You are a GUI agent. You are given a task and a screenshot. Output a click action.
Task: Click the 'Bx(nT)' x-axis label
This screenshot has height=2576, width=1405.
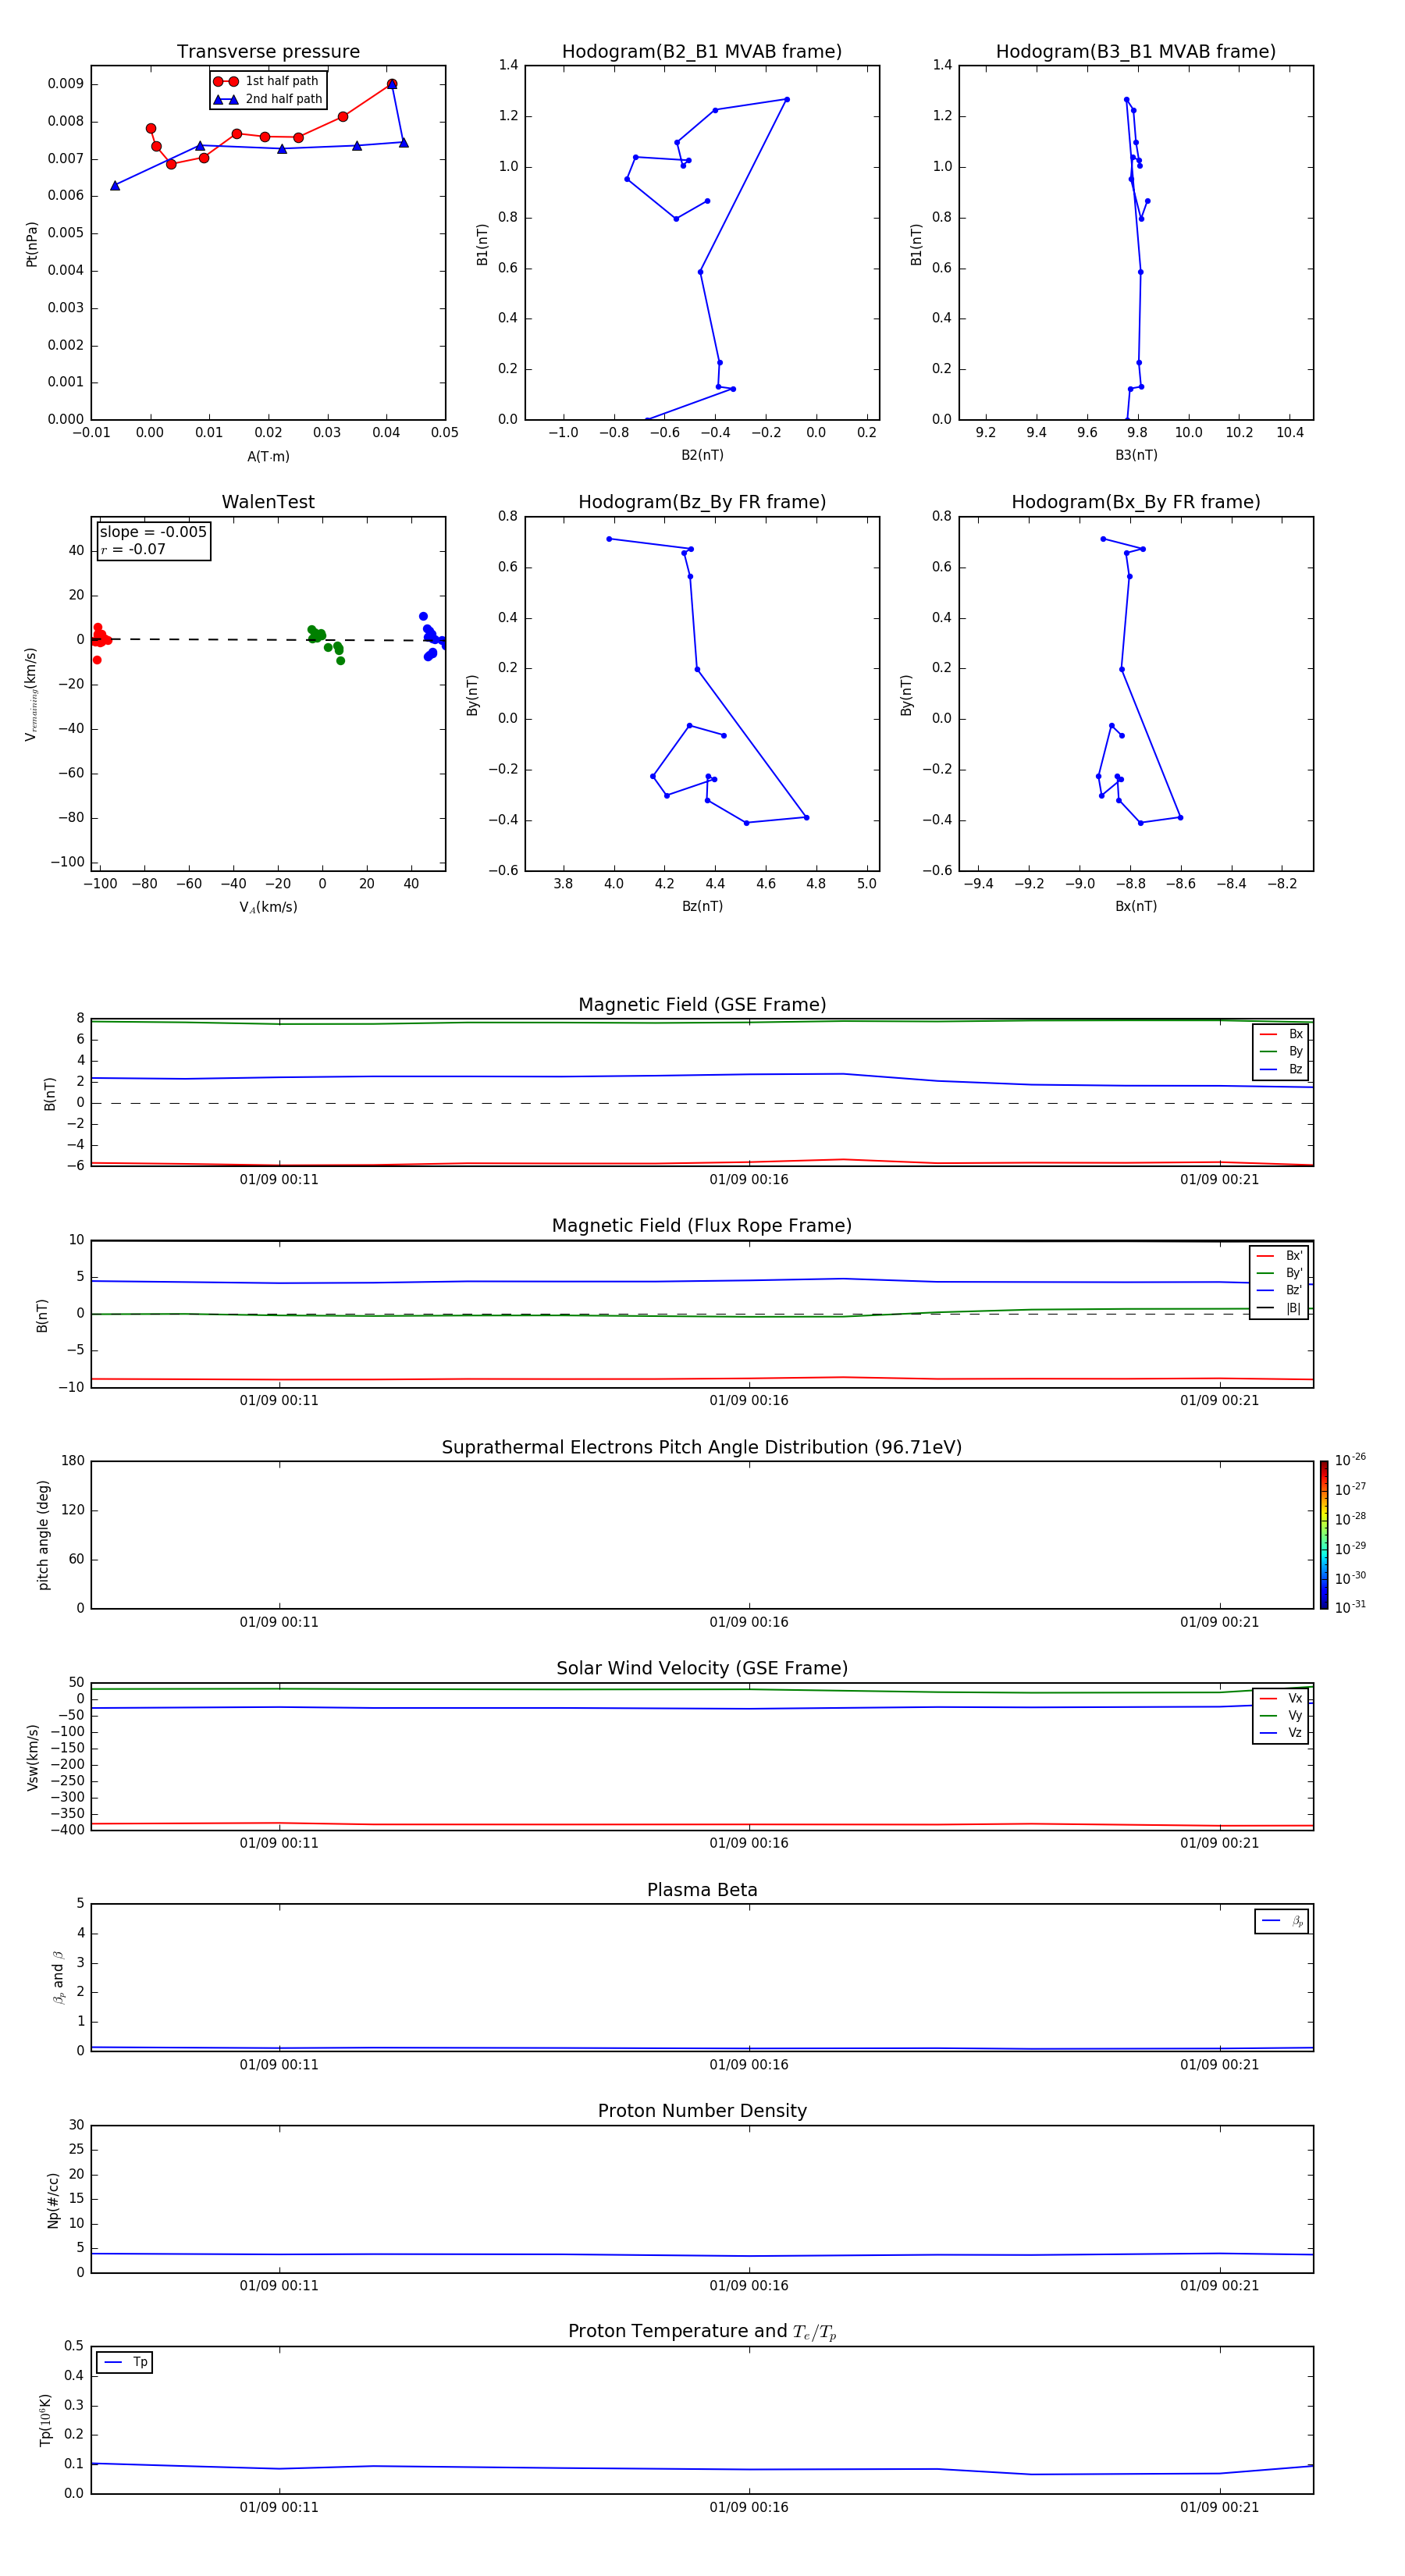pos(1136,906)
